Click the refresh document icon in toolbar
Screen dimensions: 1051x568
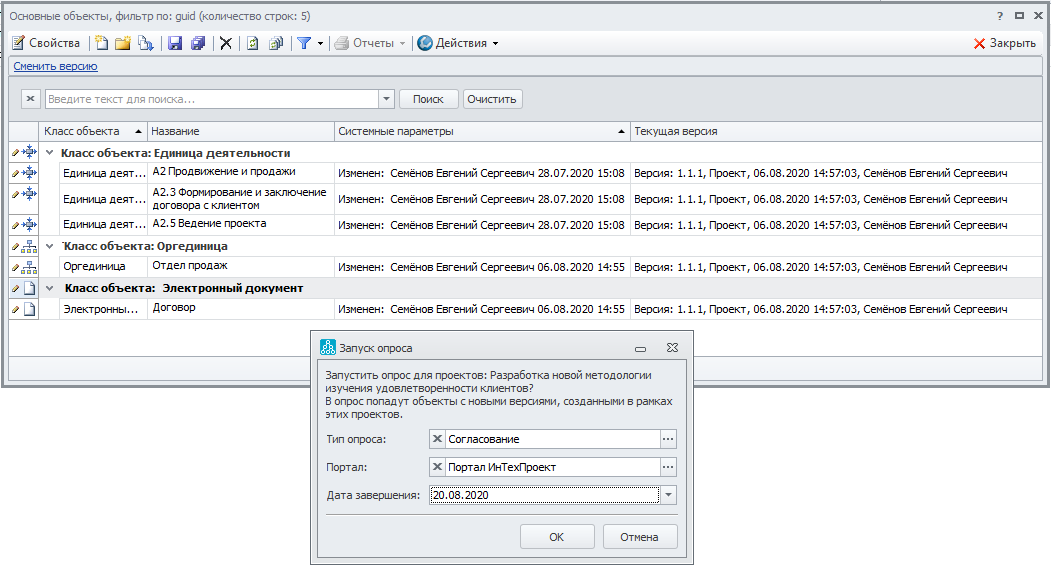pyautogui.click(x=253, y=43)
